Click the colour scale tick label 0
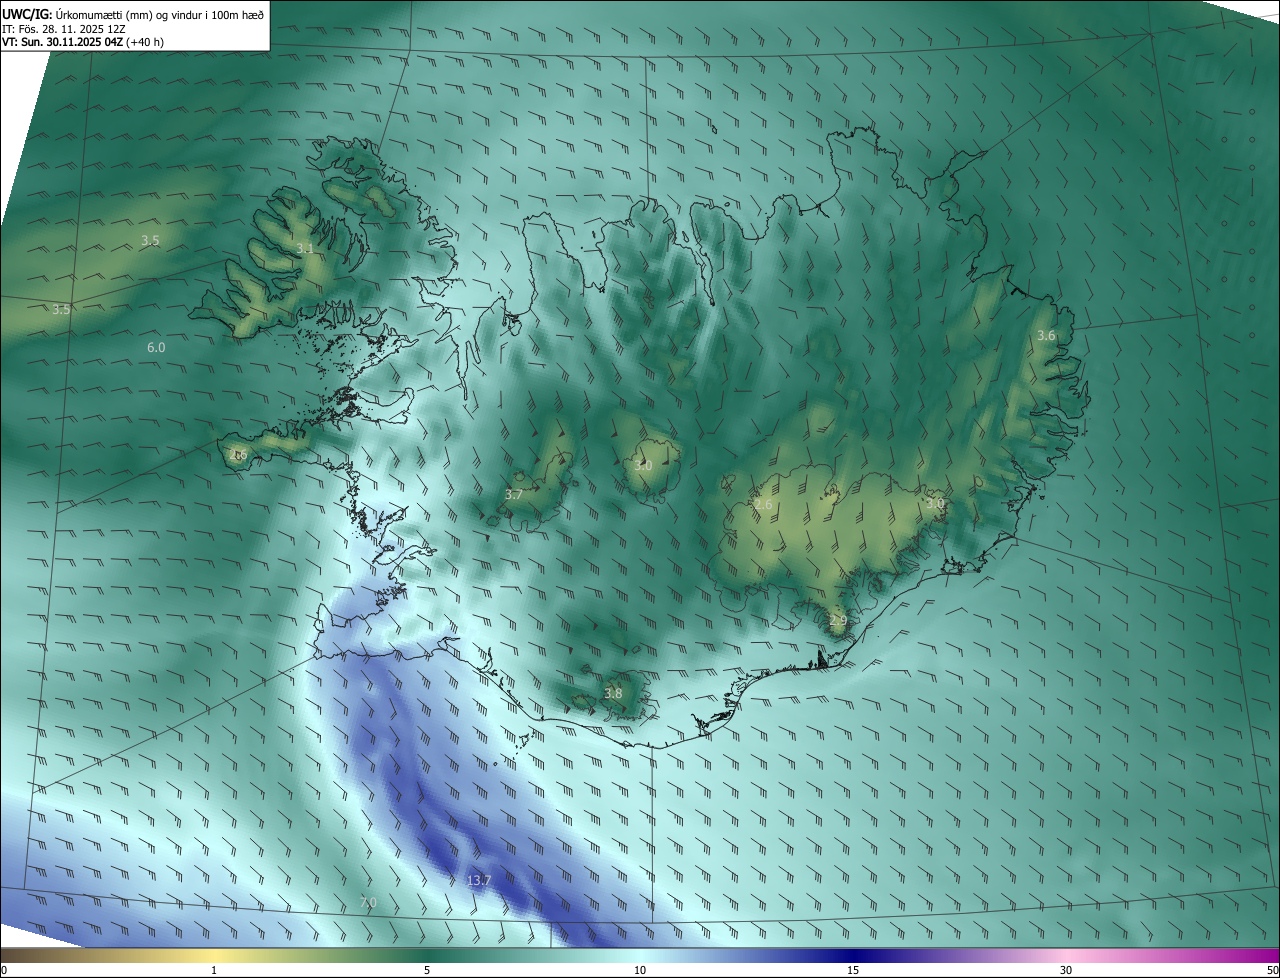The height and width of the screenshot is (978, 1280). [3, 971]
